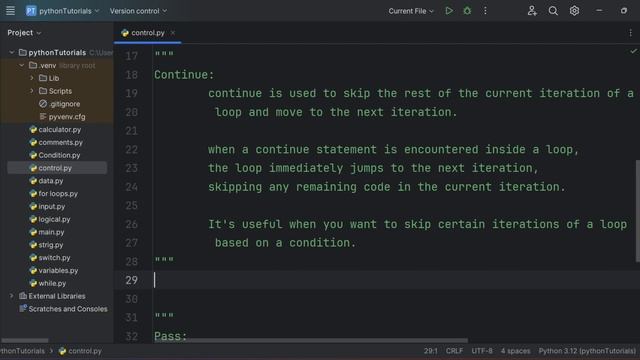Open data.py from project tree
This screenshot has width=640, height=360.
point(46,181)
